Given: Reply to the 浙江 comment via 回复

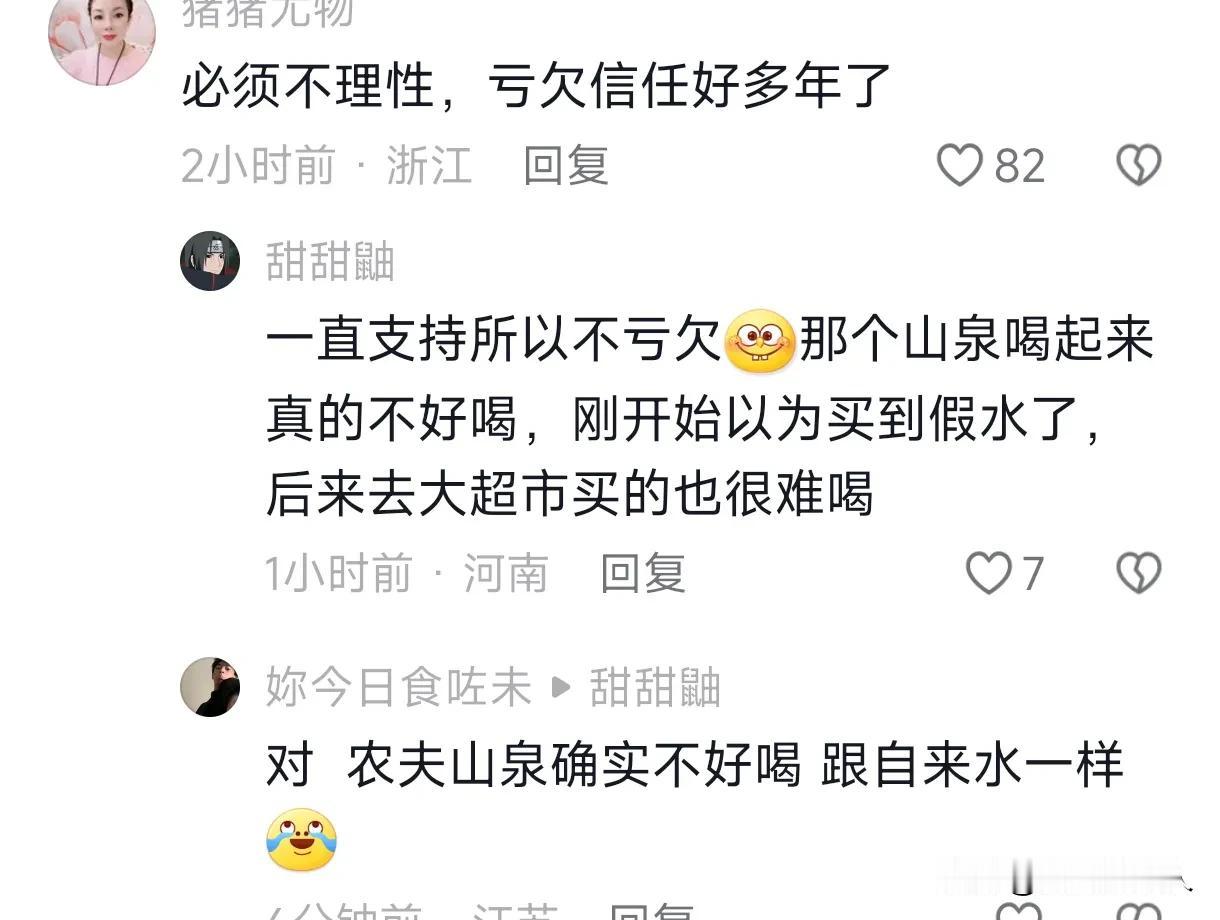Looking at the screenshot, I should (566, 165).
